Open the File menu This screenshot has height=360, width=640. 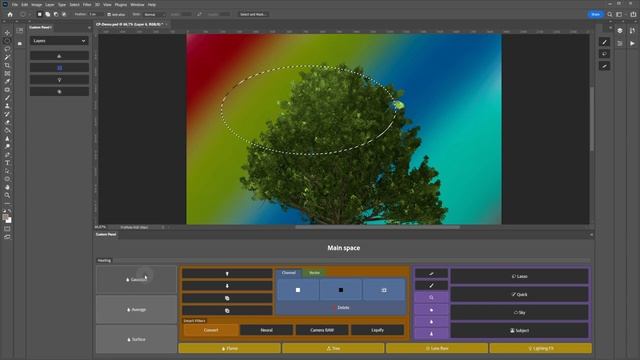(15, 4)
